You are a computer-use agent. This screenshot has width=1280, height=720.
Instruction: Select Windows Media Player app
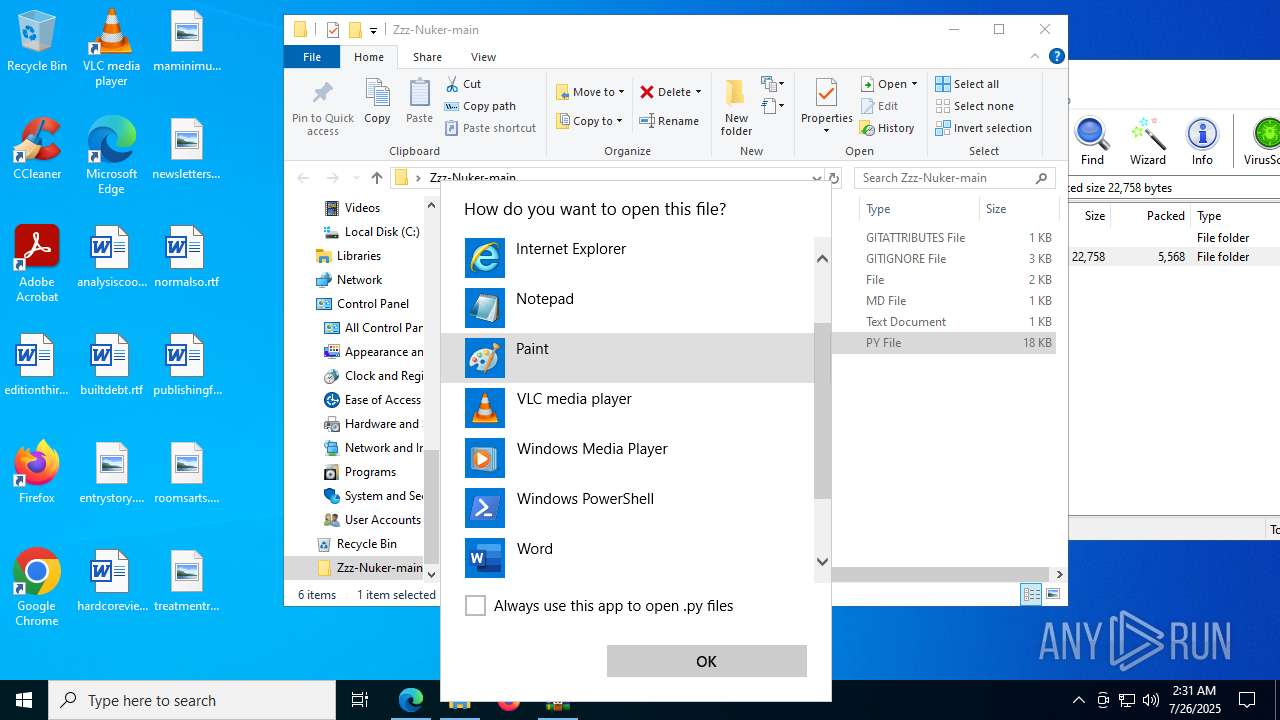click(x=627, y=458)
